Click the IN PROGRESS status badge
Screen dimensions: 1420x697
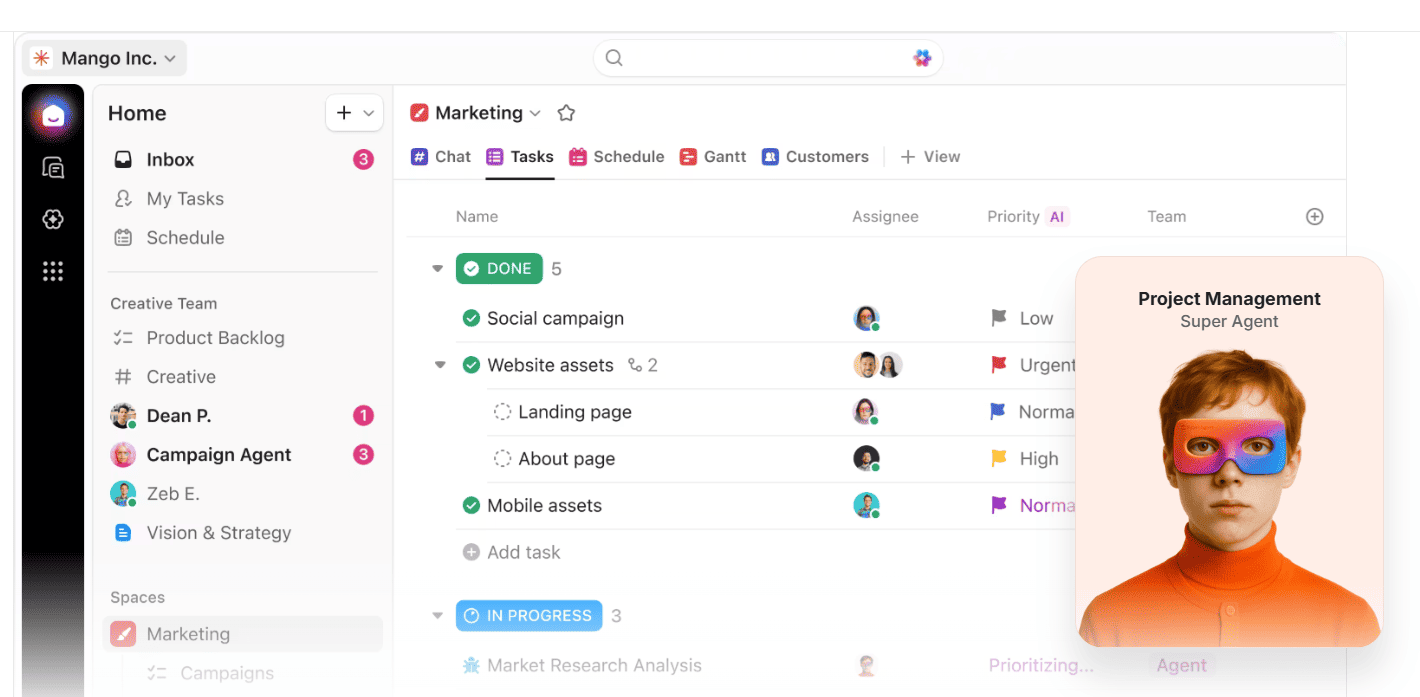tap(528, 615)
